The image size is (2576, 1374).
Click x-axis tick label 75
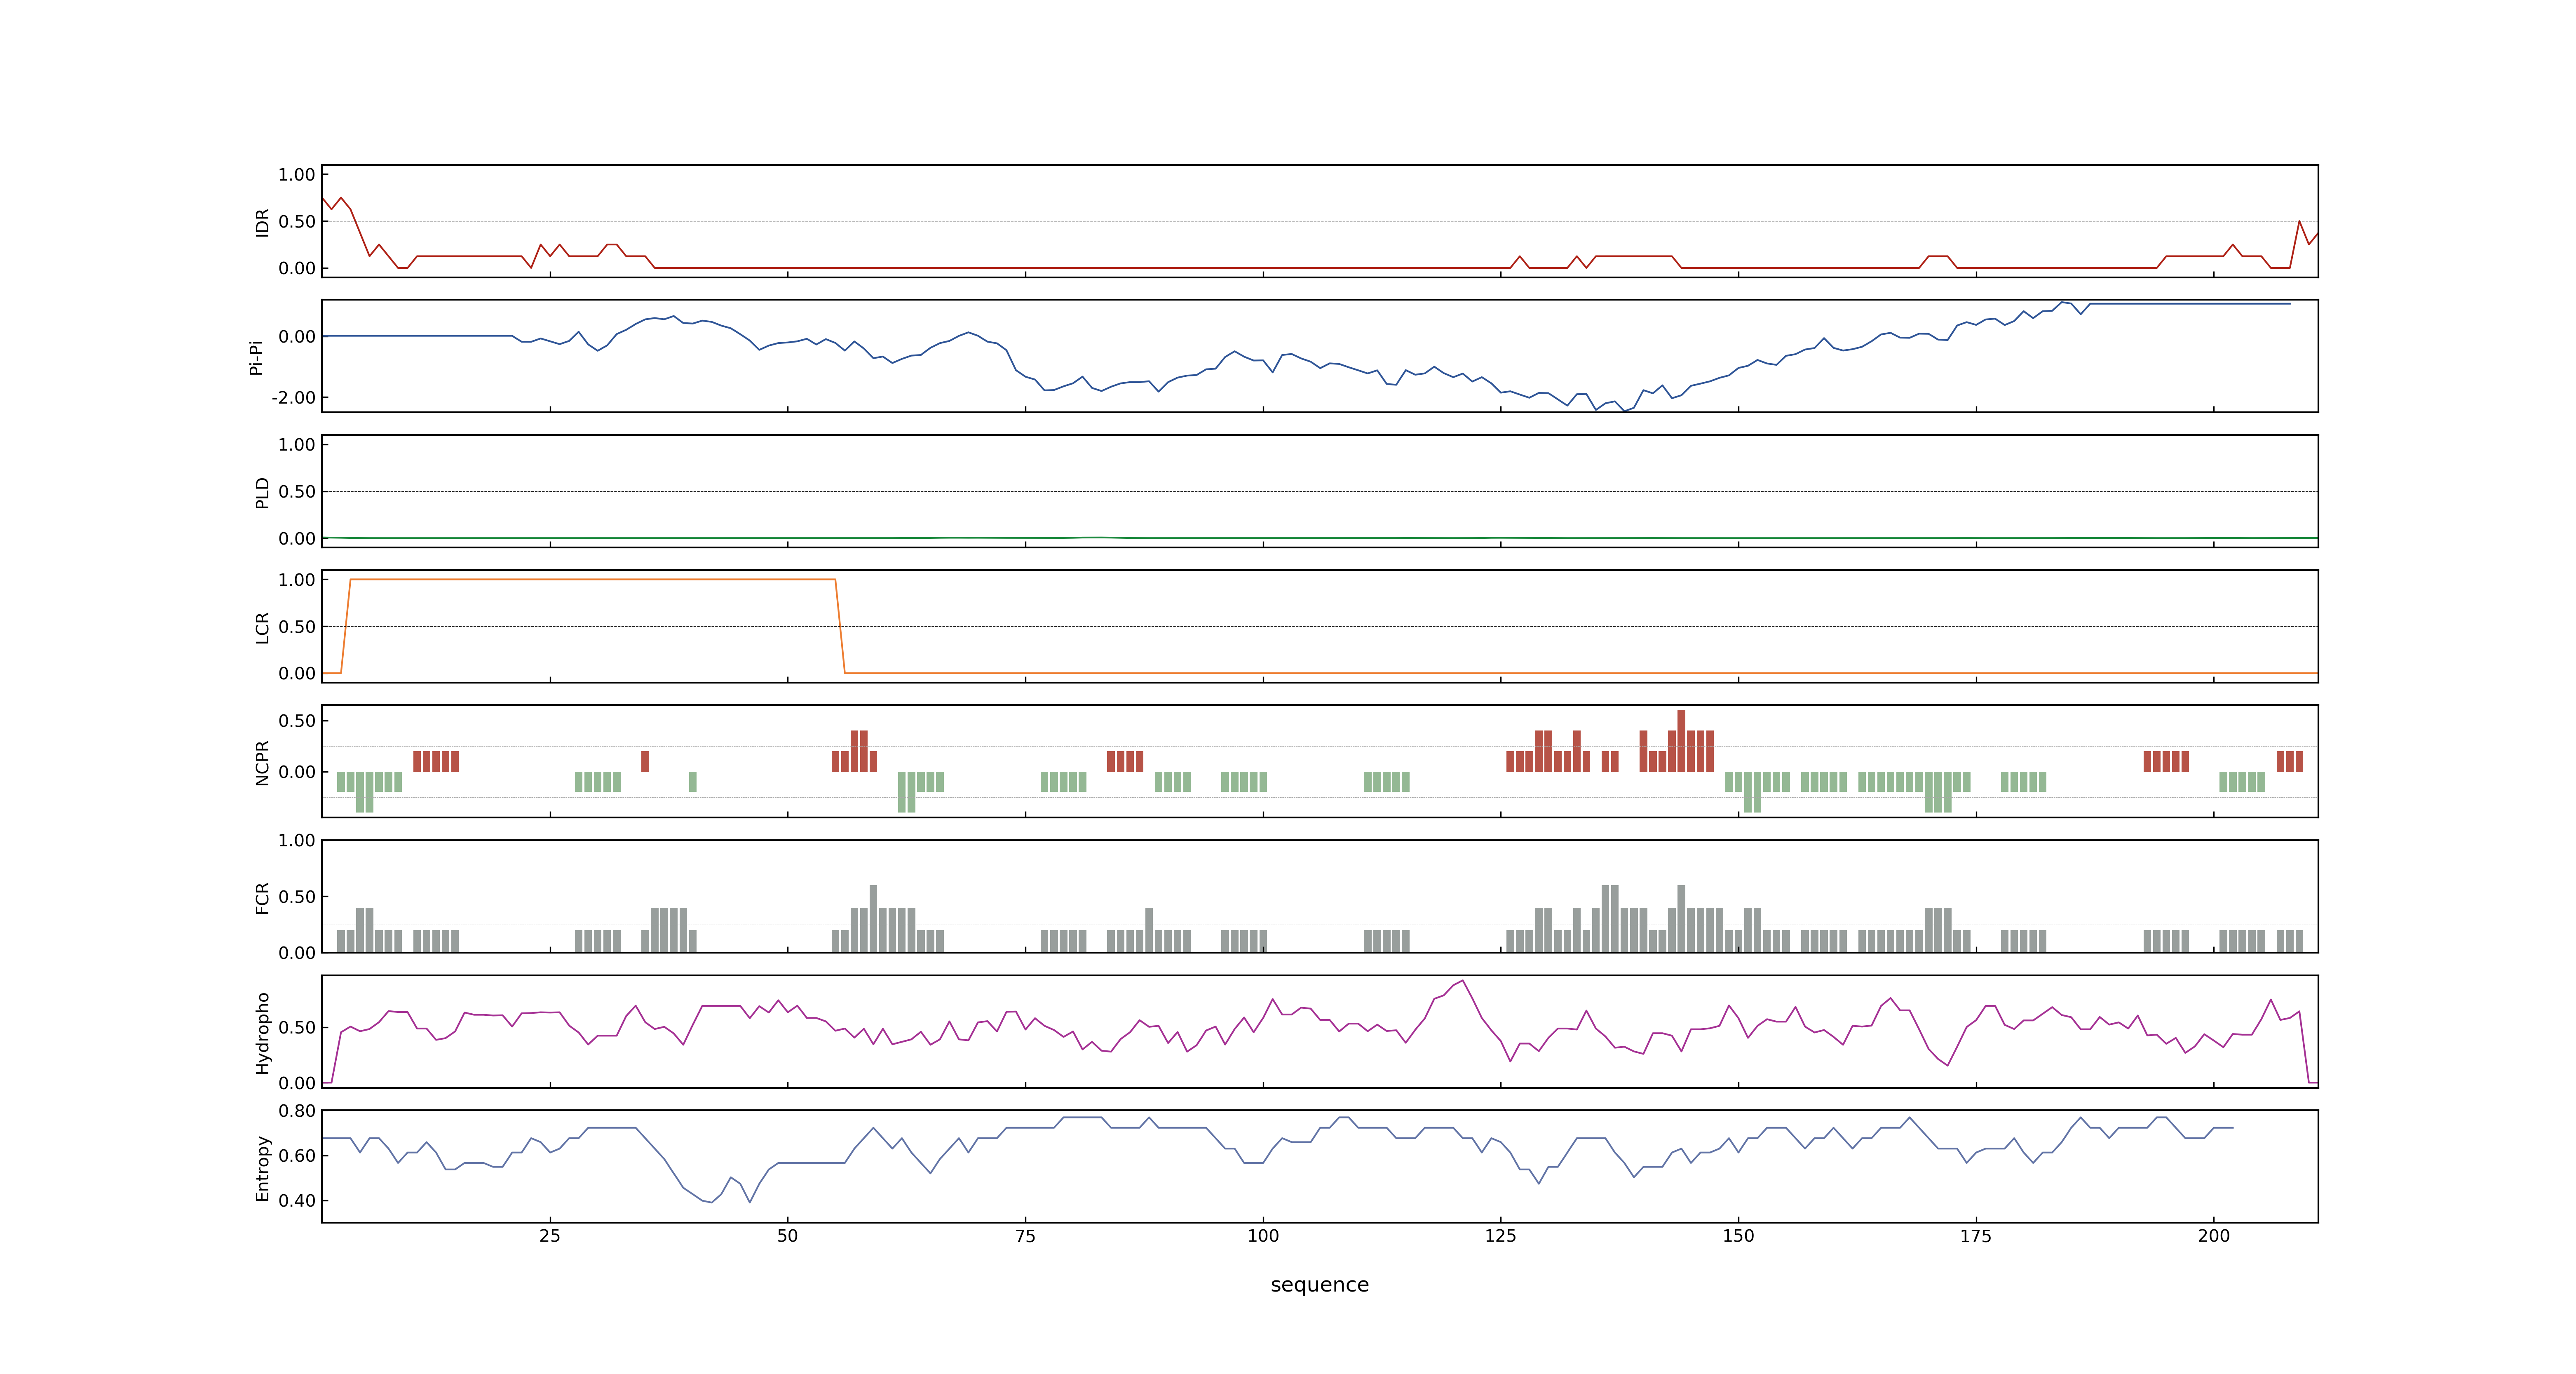click(1025, 1235)
